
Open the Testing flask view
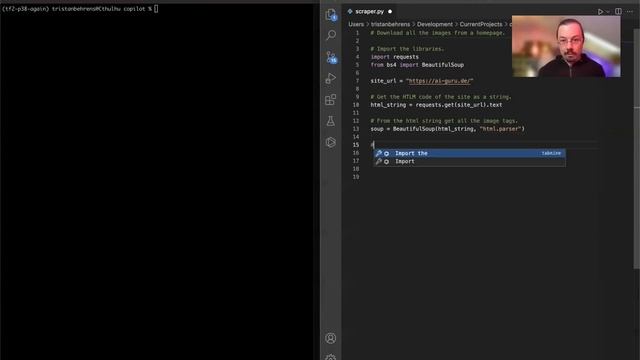click(331, 121)
